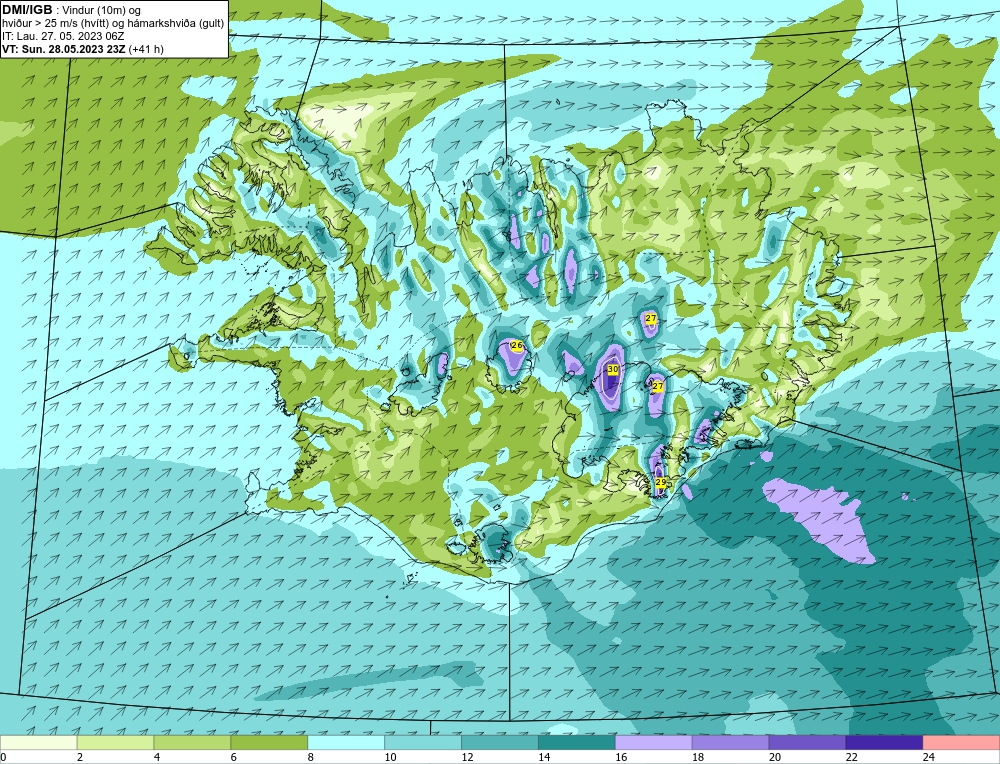Select the 'IT: Lau. 27. 05. 2023 06Z' line

[63, 36]
